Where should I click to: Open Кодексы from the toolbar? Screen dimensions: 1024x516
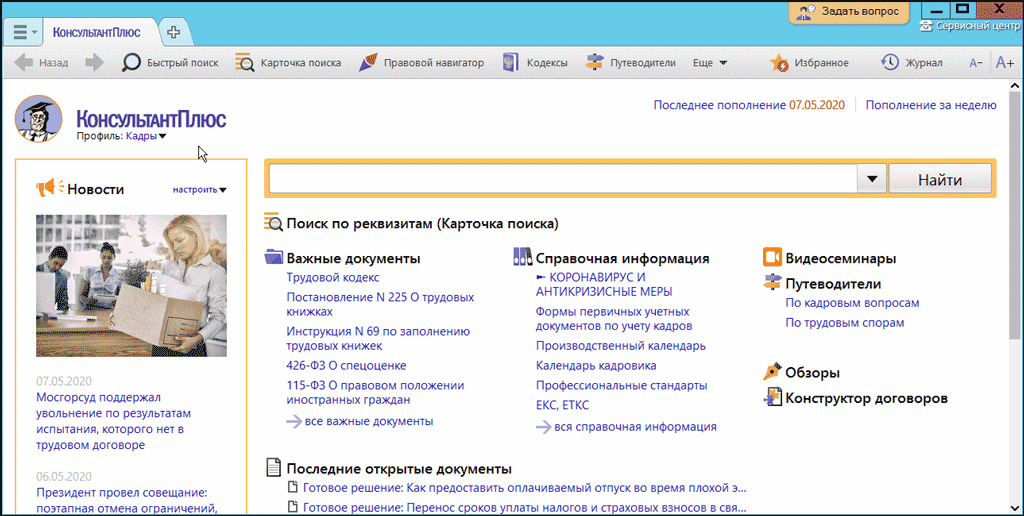(x=535, y=63)
